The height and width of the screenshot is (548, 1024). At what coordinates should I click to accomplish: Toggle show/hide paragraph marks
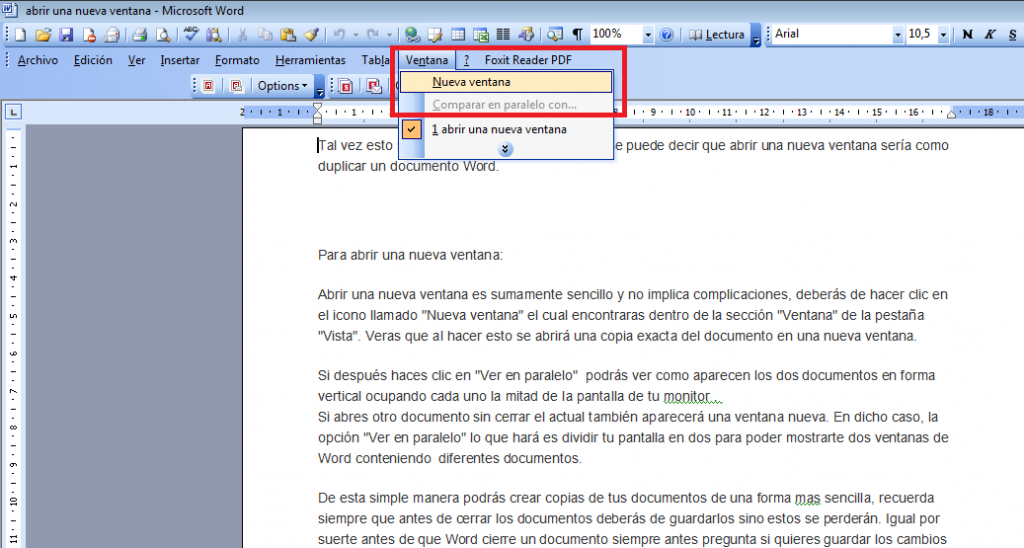click(x=577, y=35)
